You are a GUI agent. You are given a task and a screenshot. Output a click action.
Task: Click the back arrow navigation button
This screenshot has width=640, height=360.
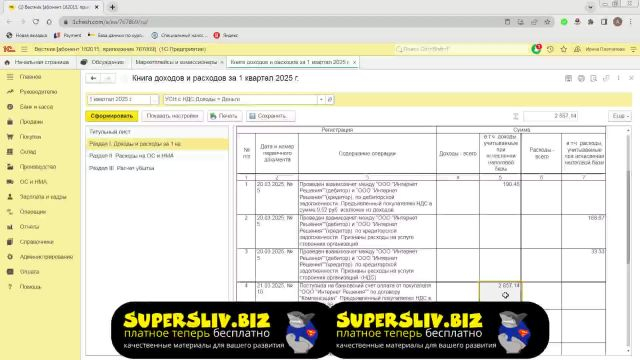pos(93,78)
